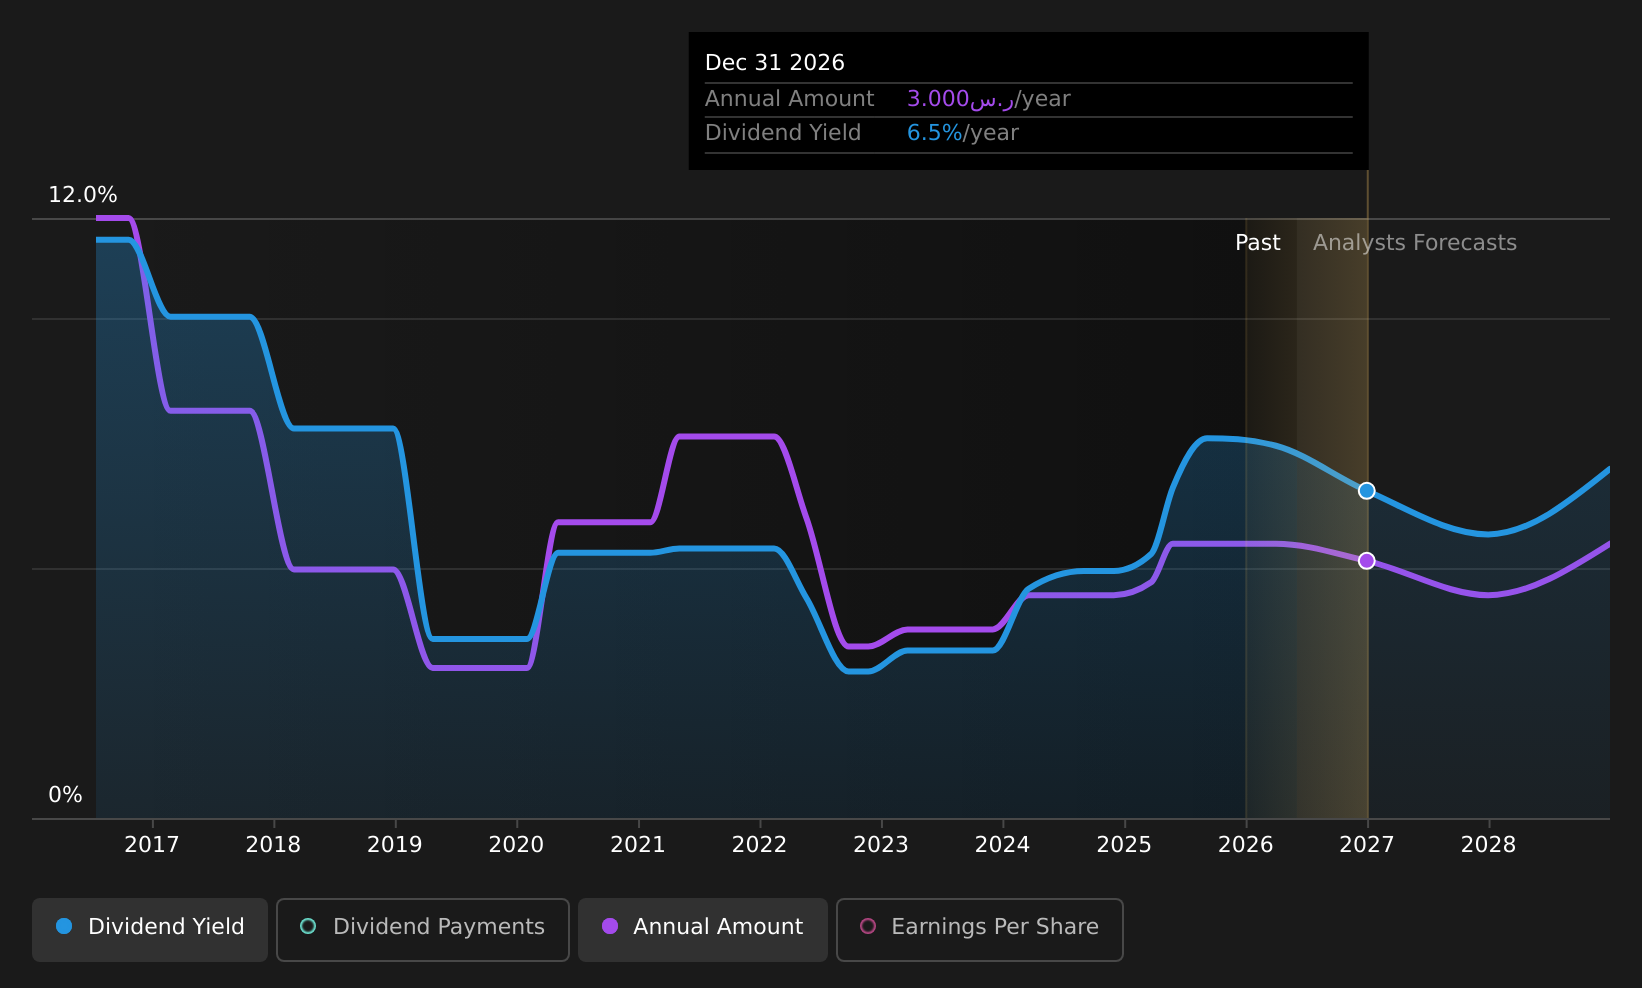Click the Analysts Forecasts label
The height and width of the screenshot is (988, 1642).
pyautogui.click(x=1415, y=243)
